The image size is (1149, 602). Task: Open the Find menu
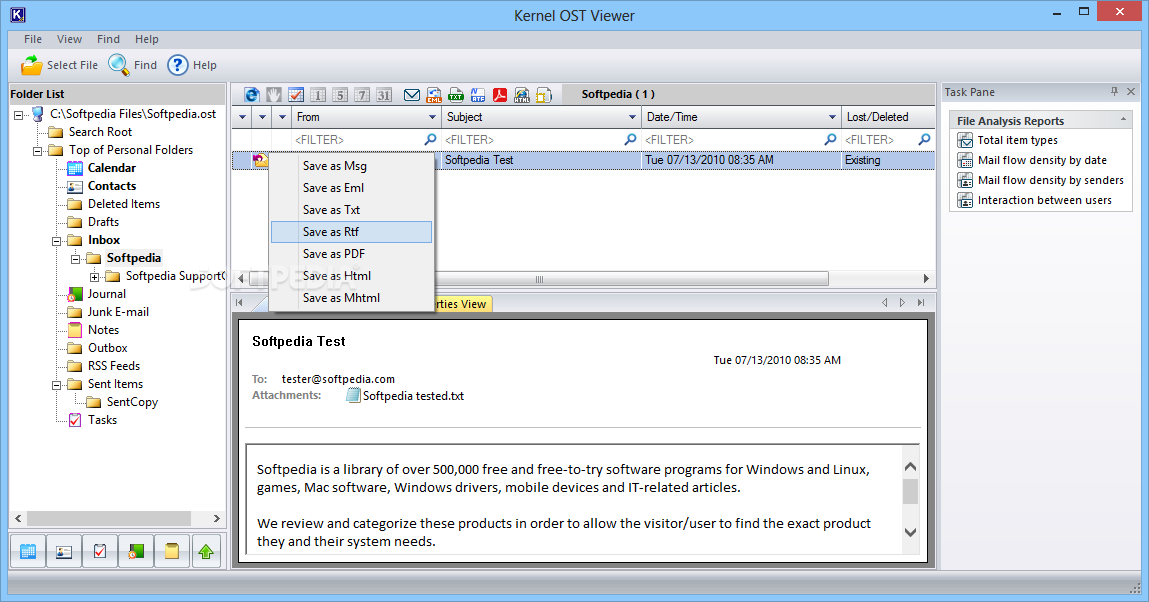108,40
